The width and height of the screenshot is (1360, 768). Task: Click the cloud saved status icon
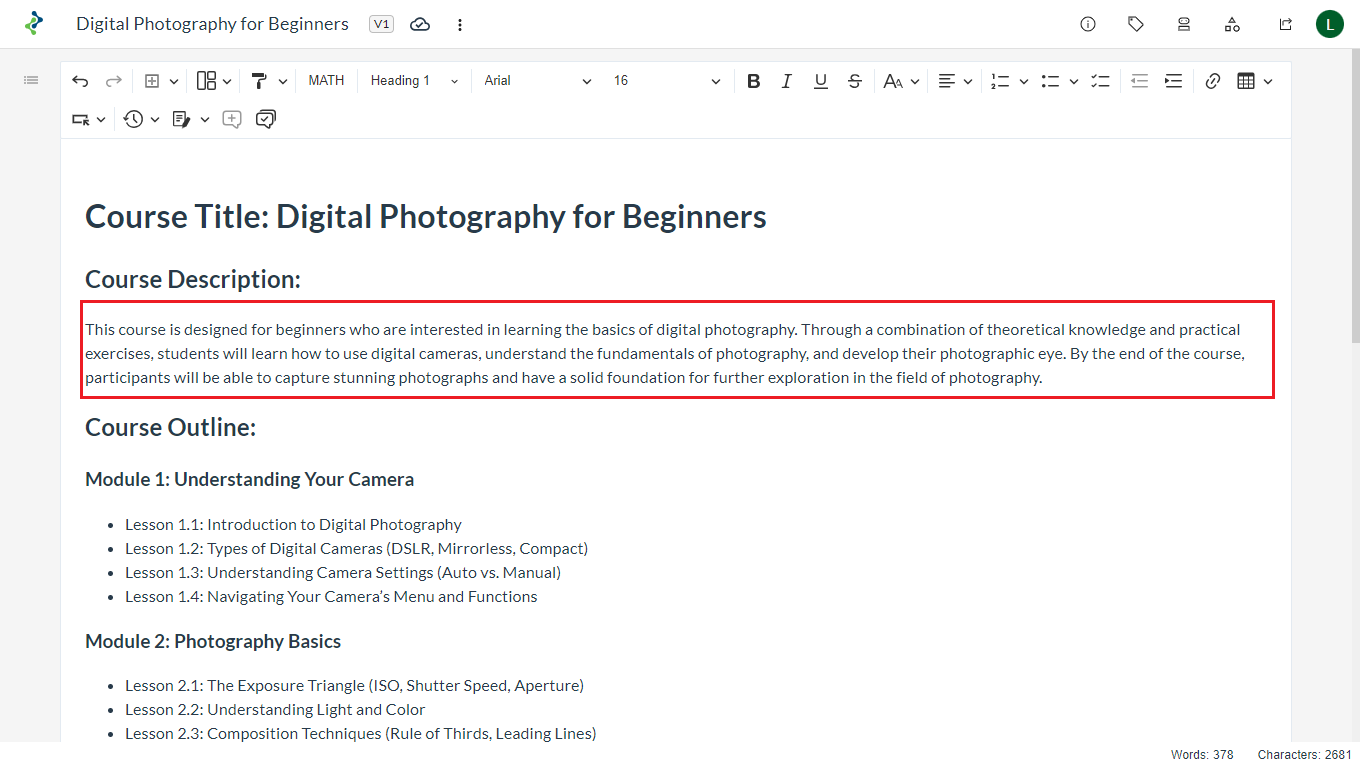[x=420, y=24]
